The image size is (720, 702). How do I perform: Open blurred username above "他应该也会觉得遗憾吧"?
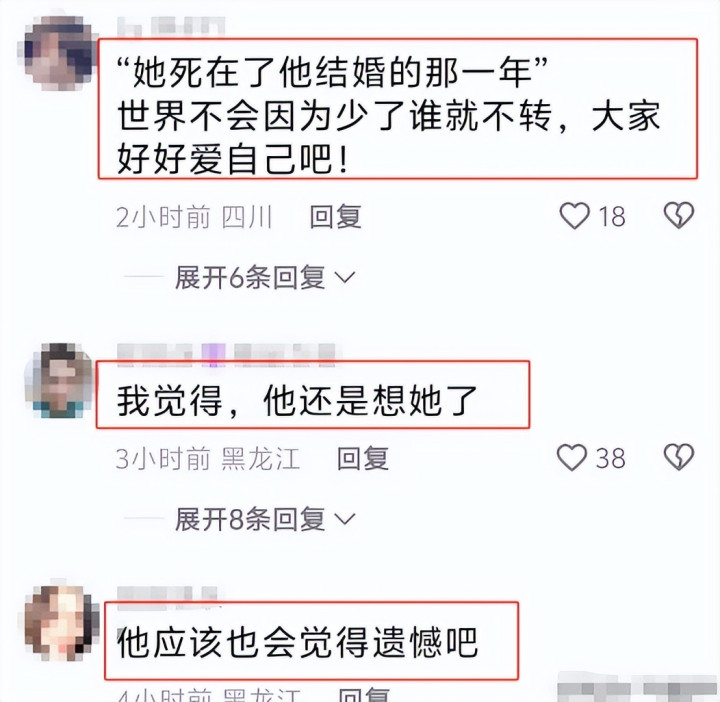[x=167, y=595]
